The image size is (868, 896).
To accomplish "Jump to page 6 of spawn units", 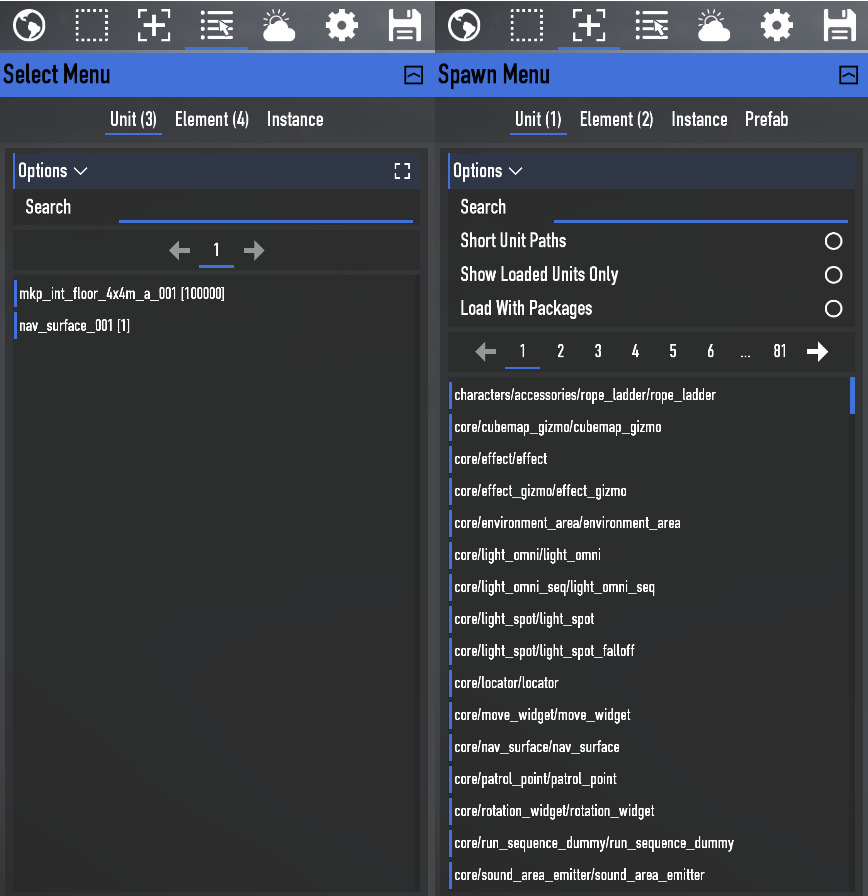I will pos(710,351).
